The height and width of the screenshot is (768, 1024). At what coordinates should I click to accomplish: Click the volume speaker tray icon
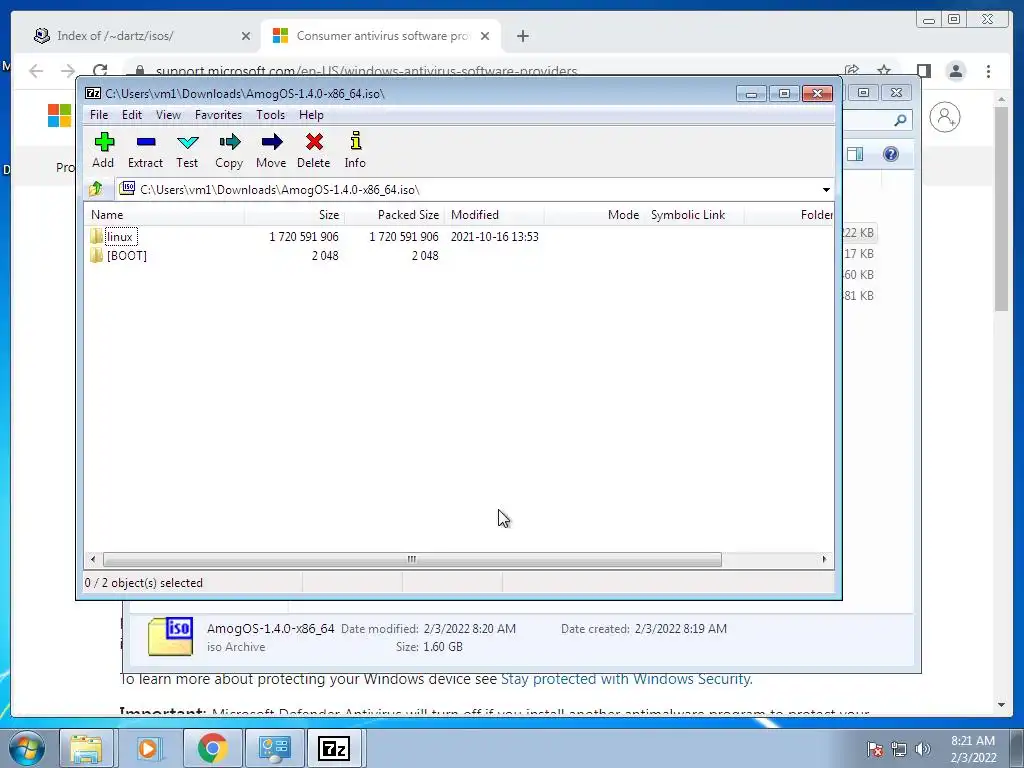923,749
